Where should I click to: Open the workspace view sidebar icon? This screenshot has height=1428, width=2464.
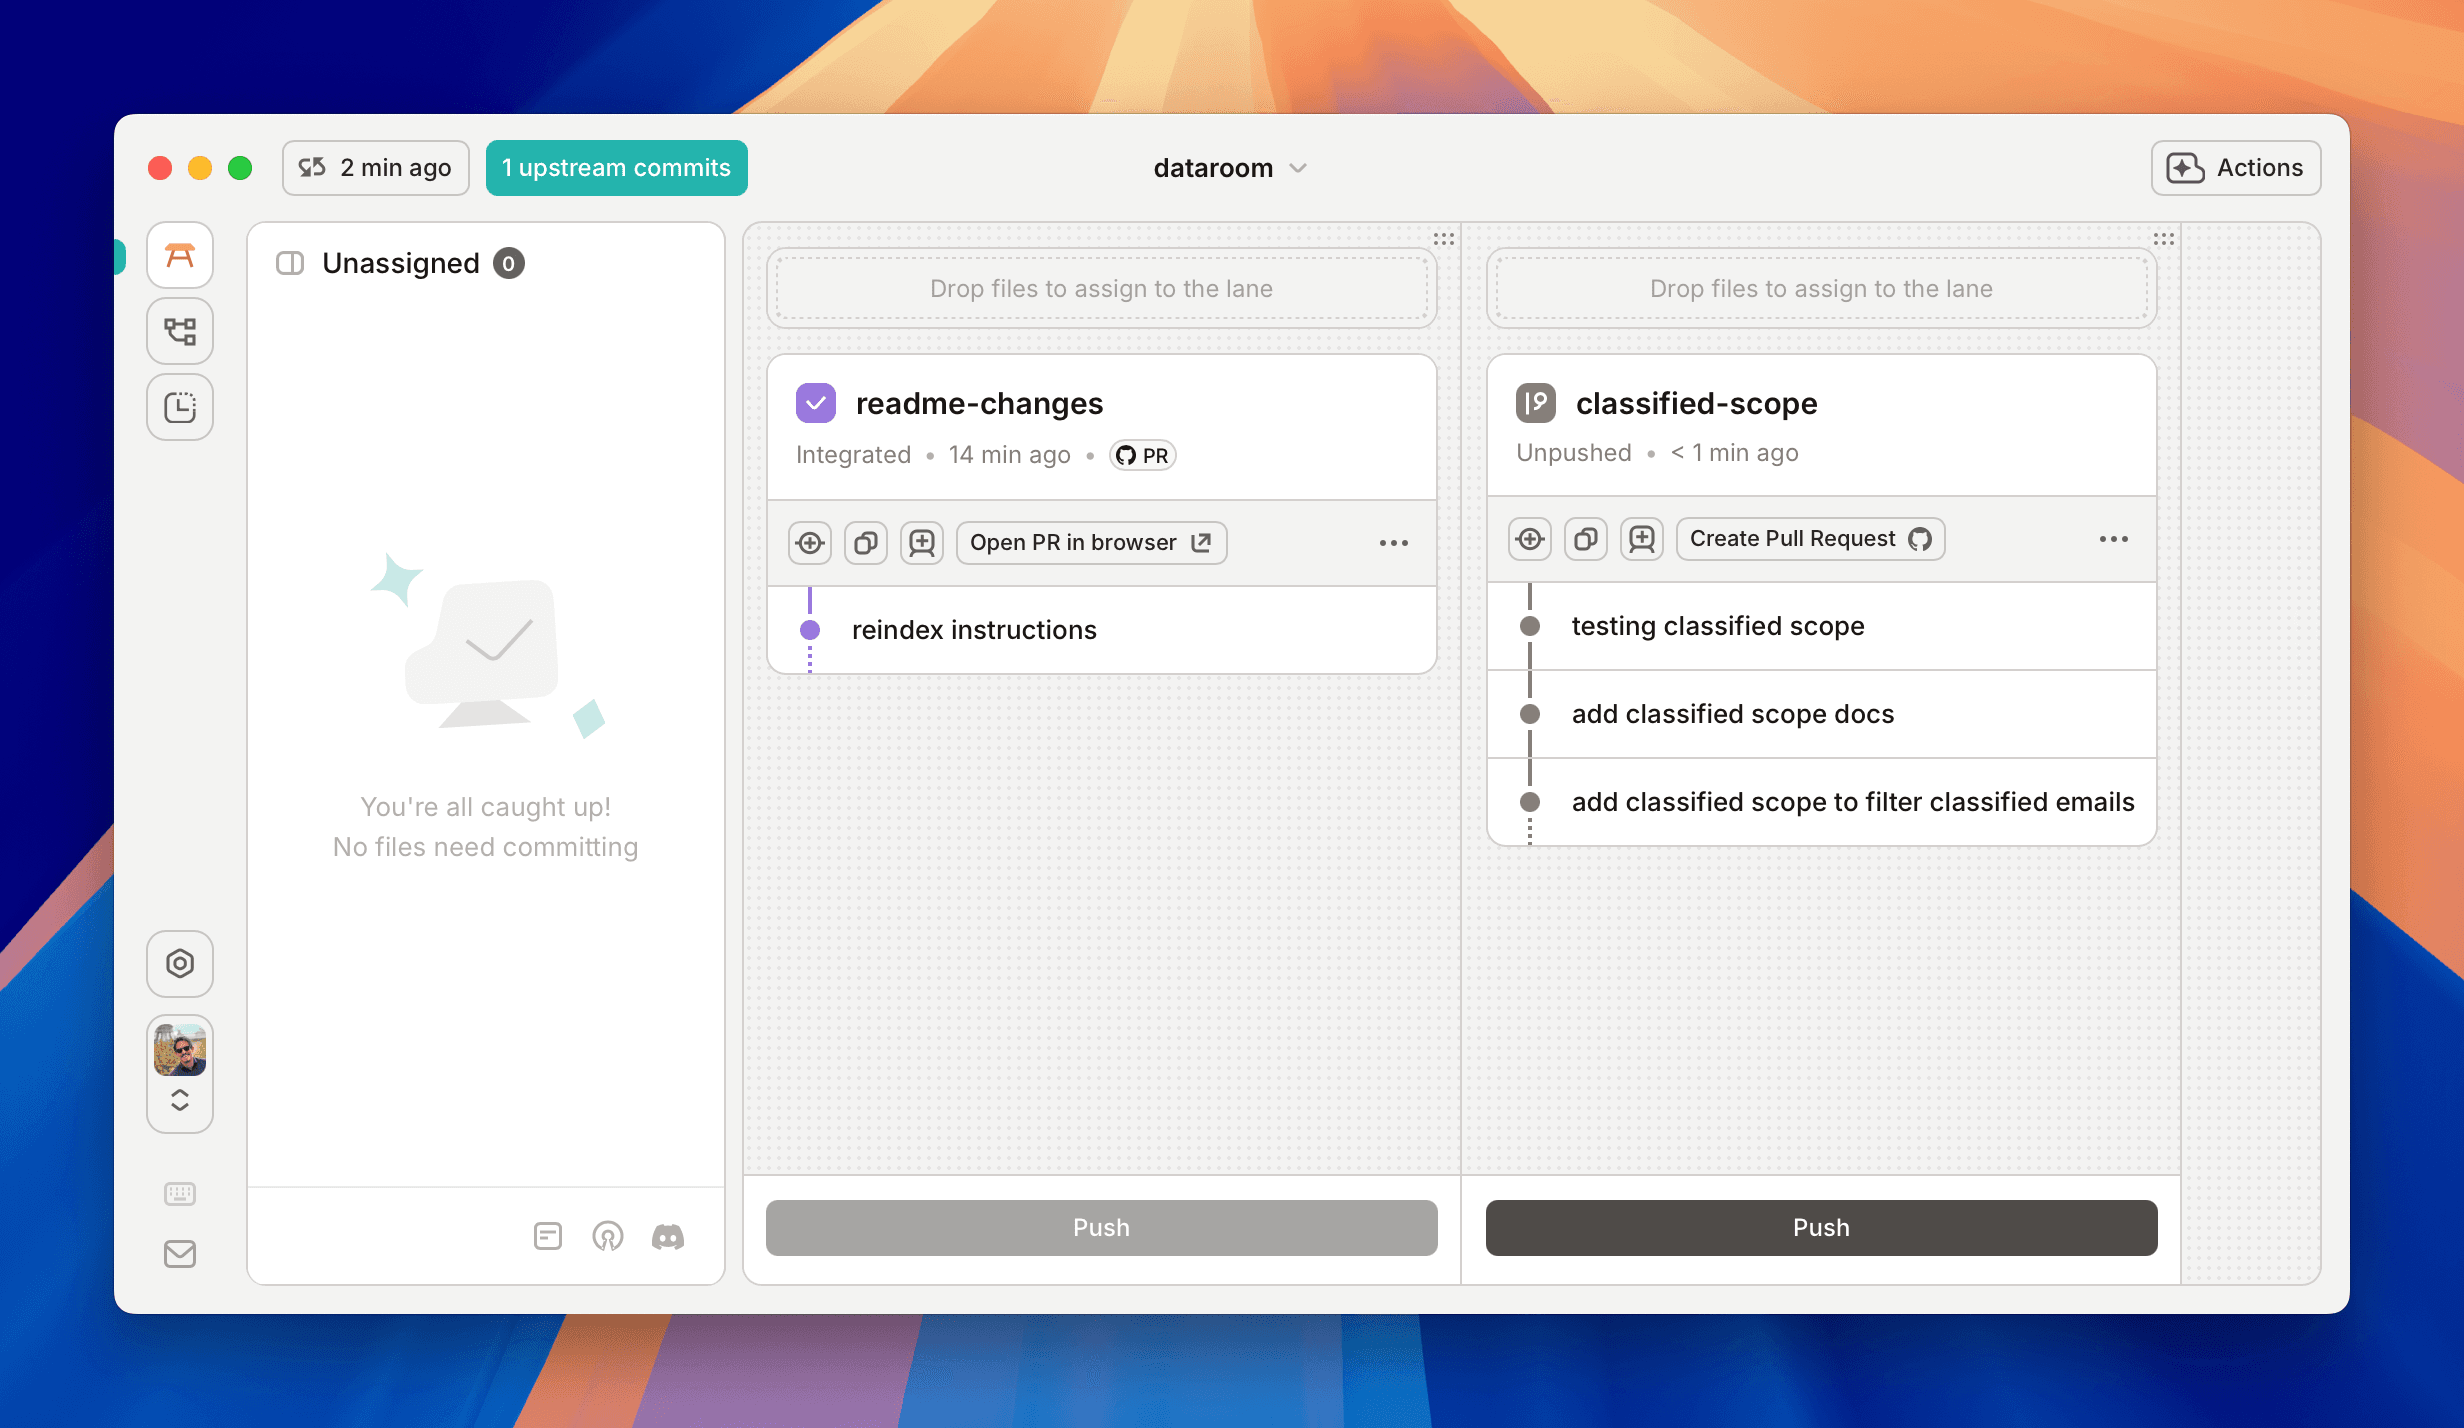180,256
